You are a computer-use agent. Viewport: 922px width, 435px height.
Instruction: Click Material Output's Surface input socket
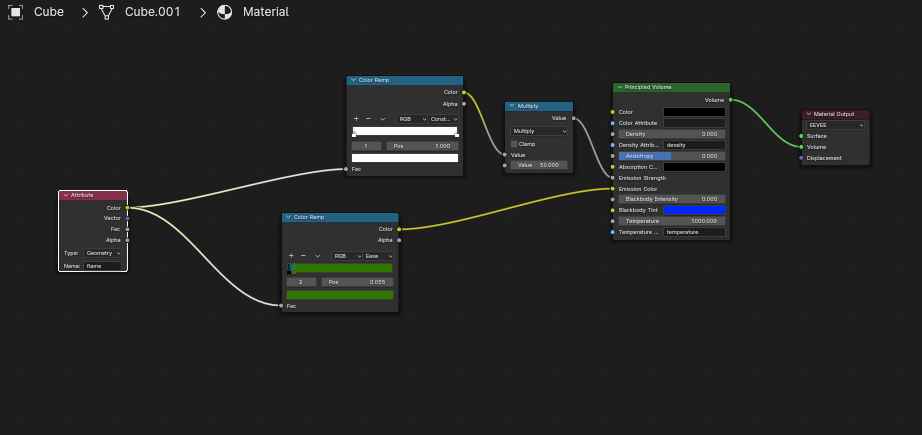801,136
